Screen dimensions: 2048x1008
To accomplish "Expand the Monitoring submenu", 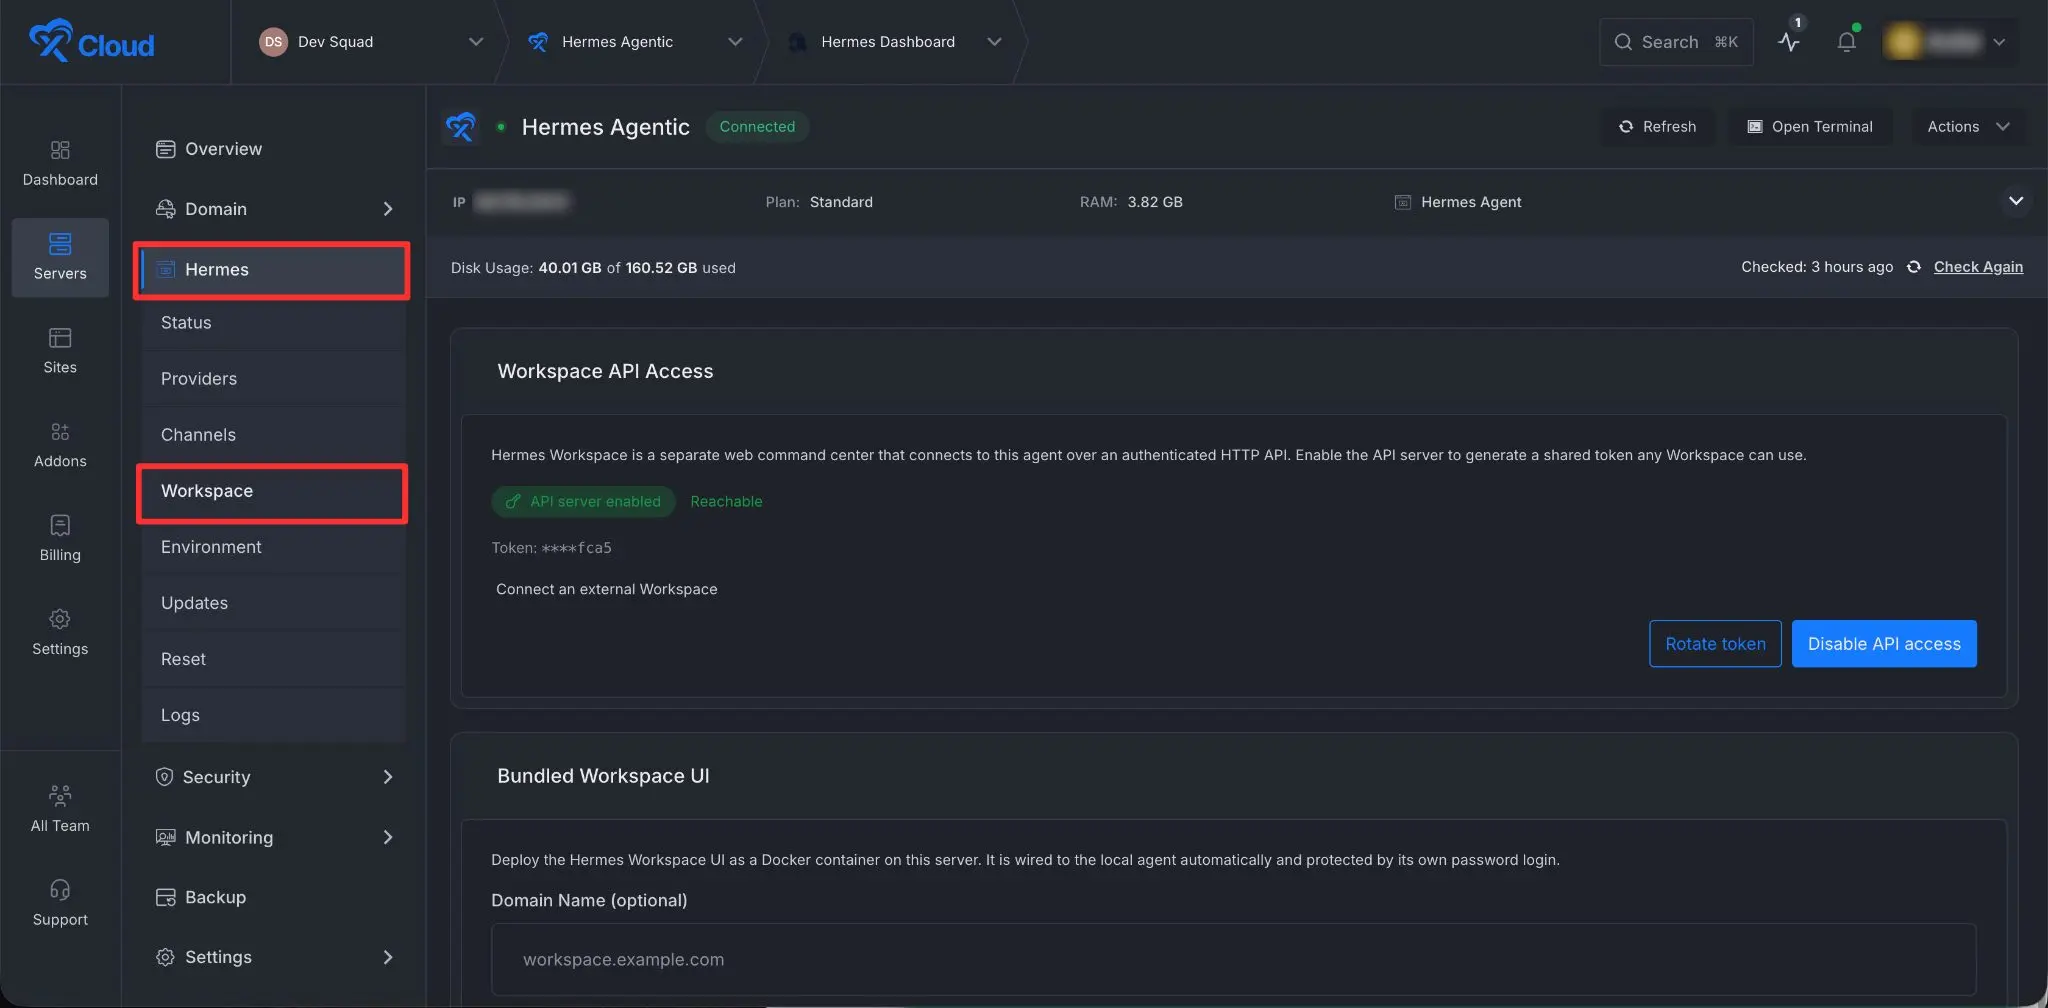I will point(388,837).
